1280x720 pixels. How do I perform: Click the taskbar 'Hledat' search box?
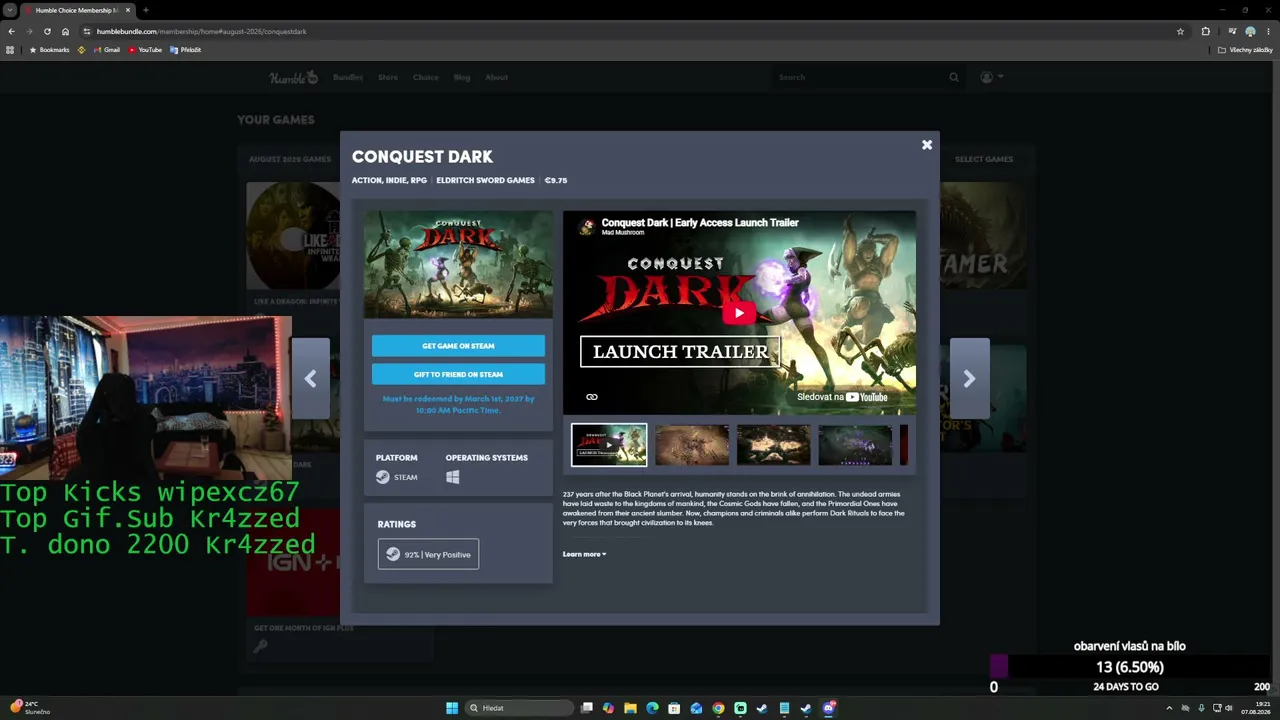click(x=520, y=708)
